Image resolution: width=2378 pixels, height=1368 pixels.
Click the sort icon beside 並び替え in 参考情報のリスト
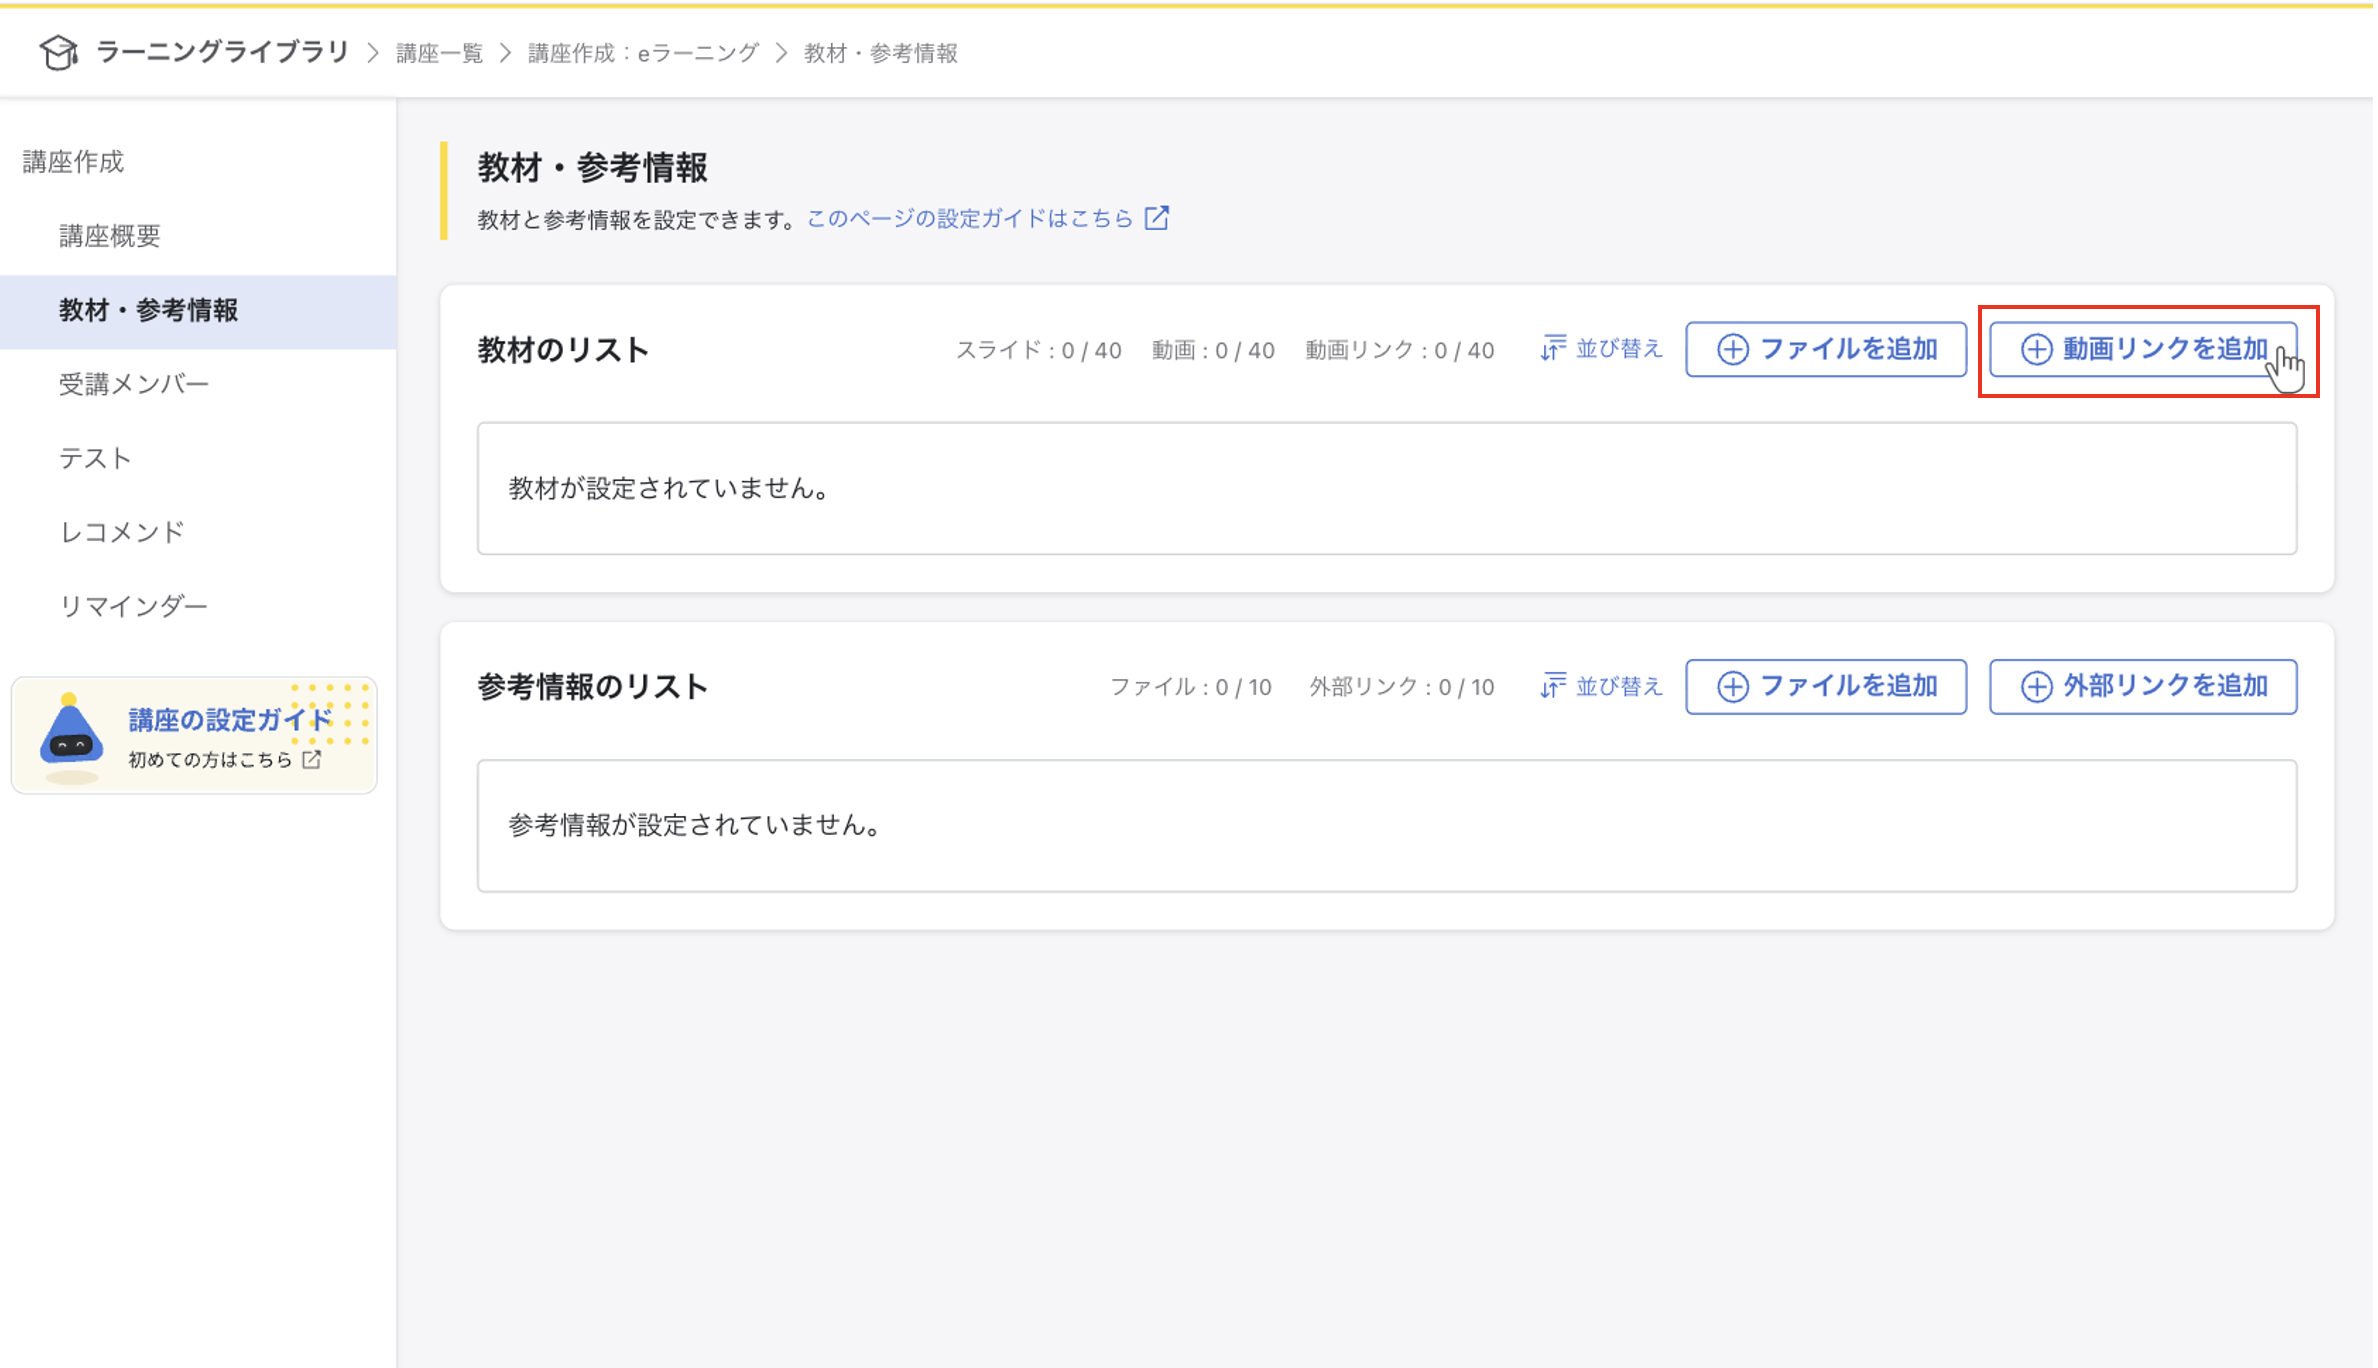1552,686
